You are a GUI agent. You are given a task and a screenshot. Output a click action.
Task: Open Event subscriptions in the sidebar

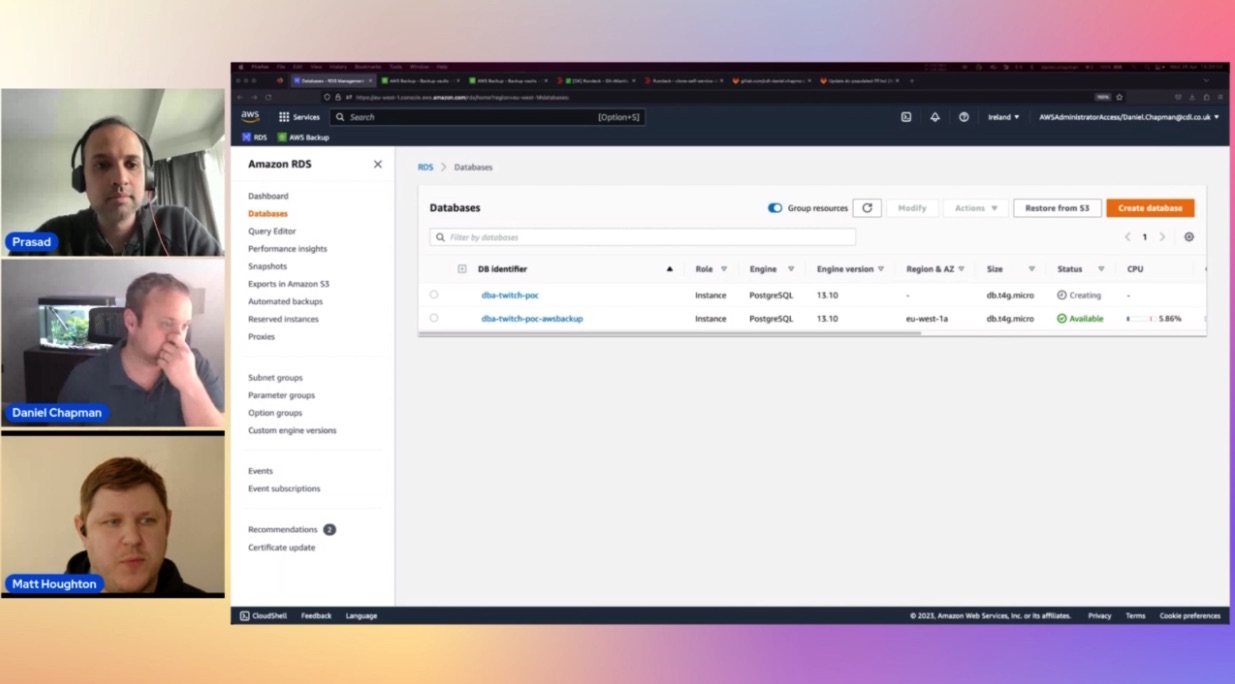click(x=284, y=489)
